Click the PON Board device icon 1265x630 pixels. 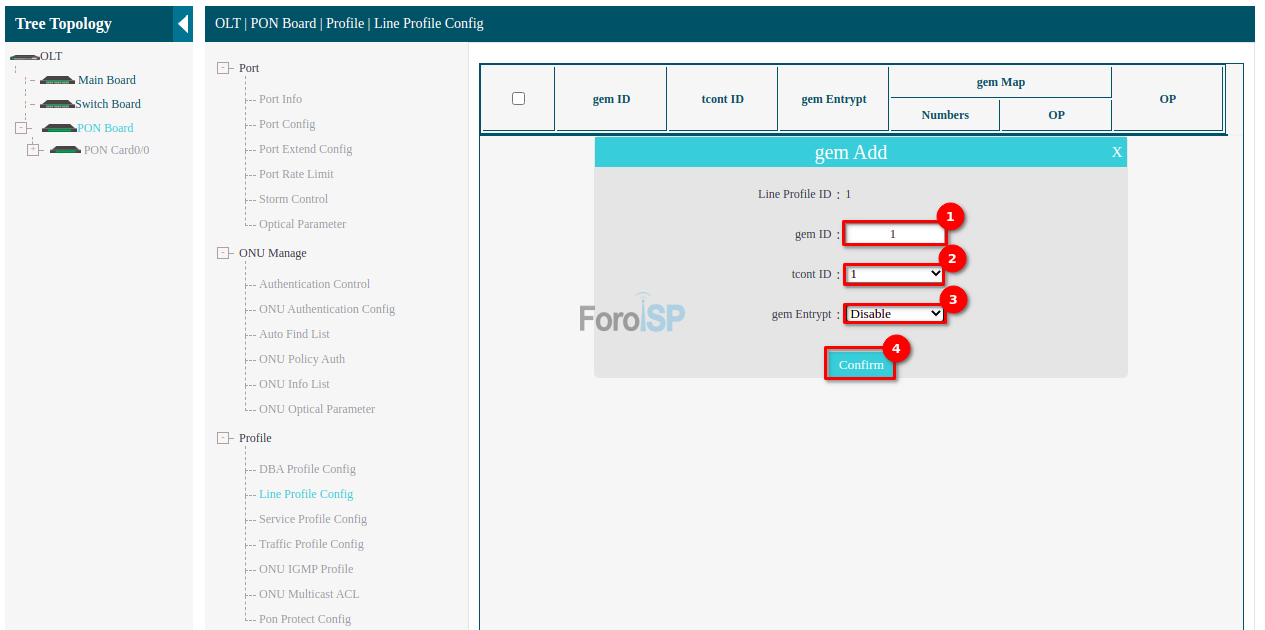pyautogui.click(x=59, y=128)
